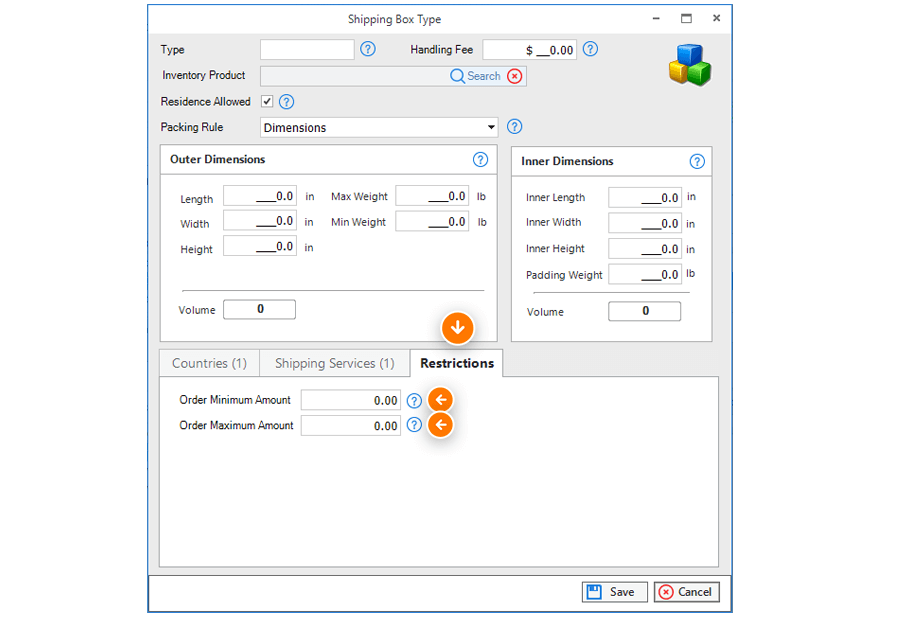The height and width of the screenshot is (620, 900).
Task: Click help icon for Order Maximum Amount
Action: [414, 425]
